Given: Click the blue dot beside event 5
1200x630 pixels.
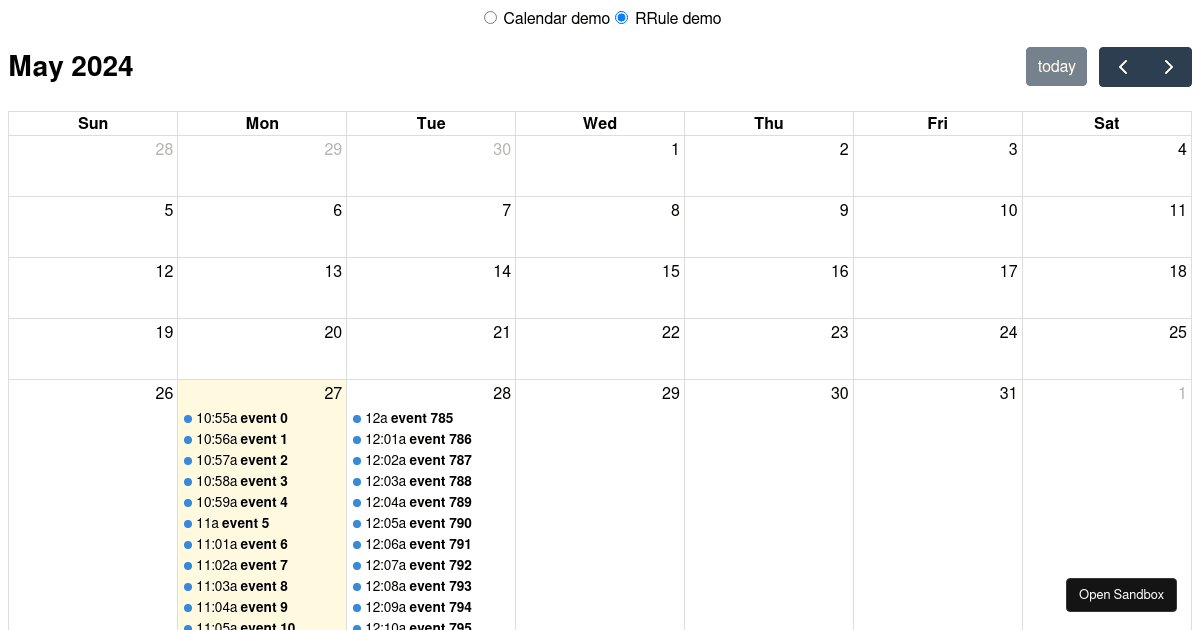Looking at the screenshot, I should click(x=187, y=523).
